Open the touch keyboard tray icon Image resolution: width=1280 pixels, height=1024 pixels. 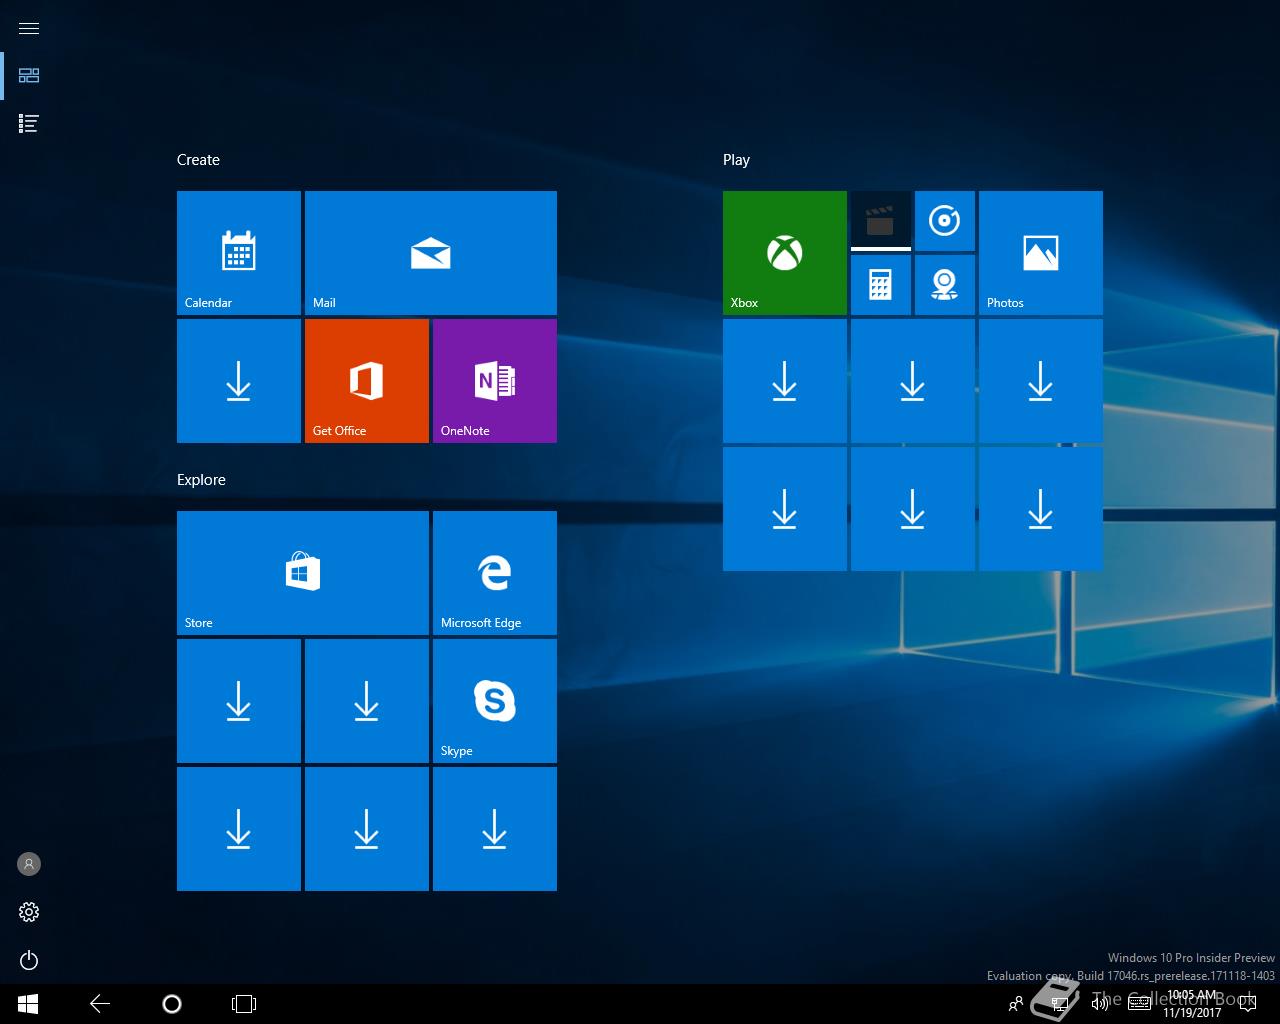coord(1140,1004)
